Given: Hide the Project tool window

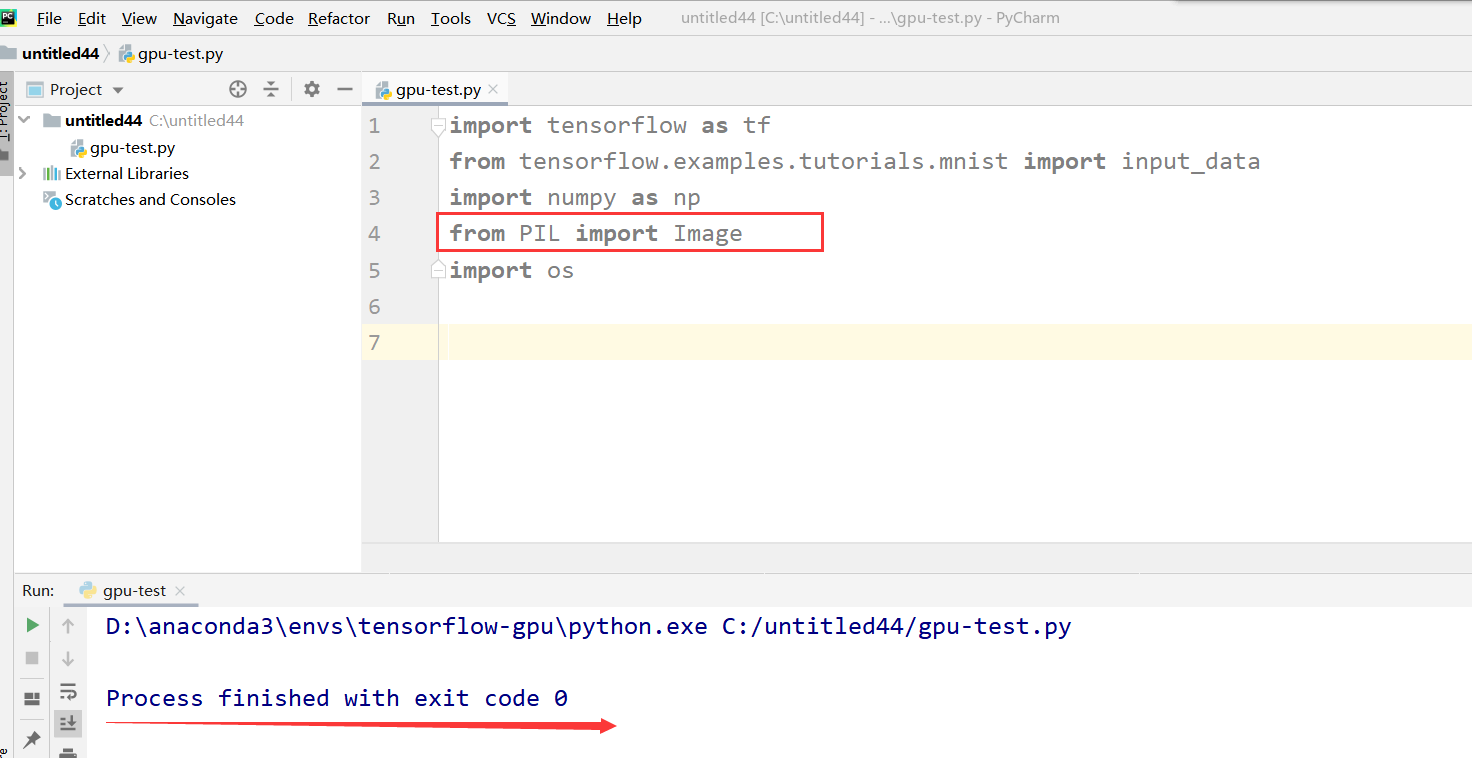Looking at the screenshot, I should pos(345,89).
